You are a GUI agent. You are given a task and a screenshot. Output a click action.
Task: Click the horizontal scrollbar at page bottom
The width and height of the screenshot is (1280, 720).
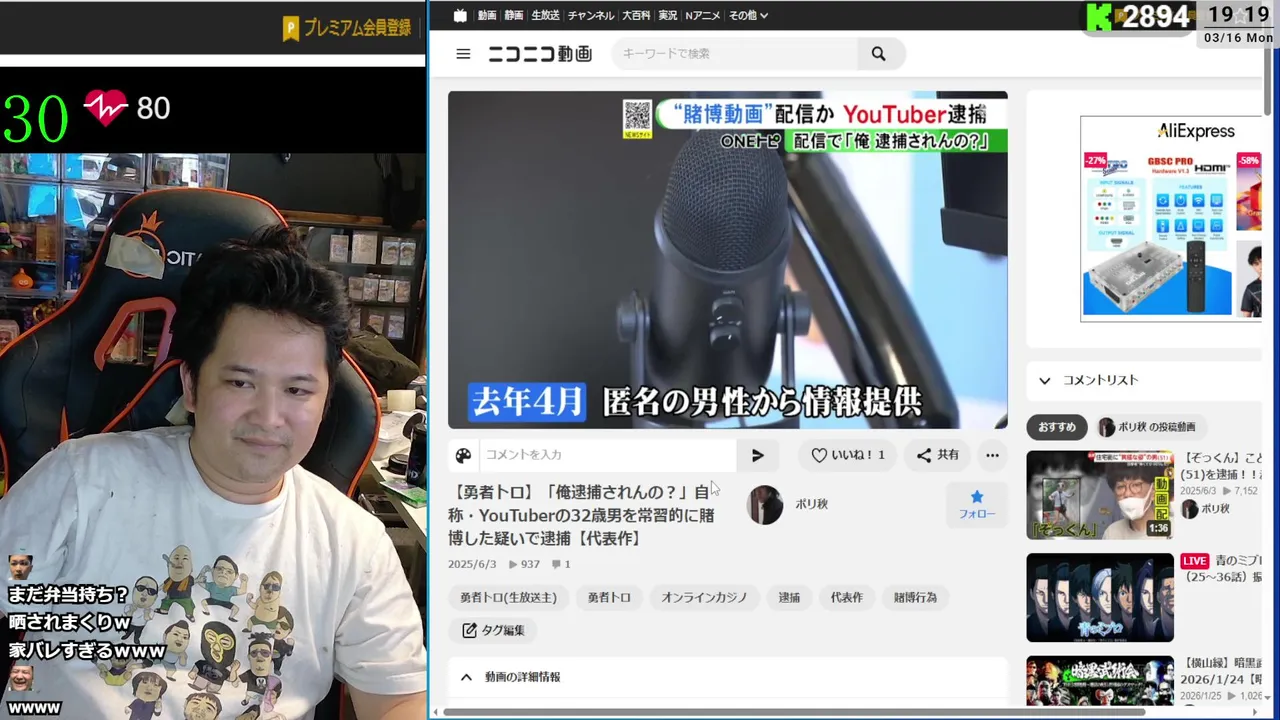pyautogui.click(x=795, y=712)
